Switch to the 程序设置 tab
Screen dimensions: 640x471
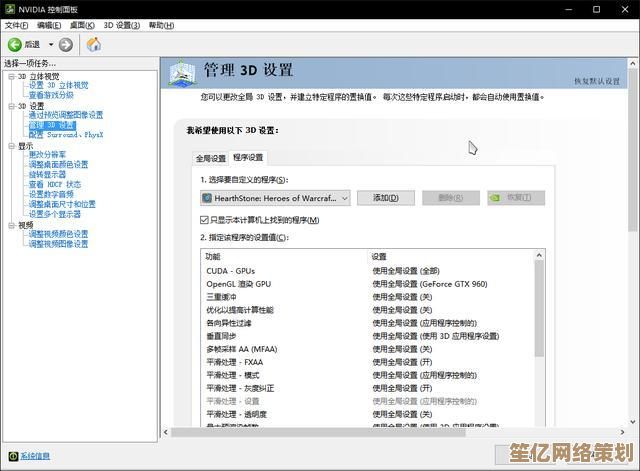[248, 158]
